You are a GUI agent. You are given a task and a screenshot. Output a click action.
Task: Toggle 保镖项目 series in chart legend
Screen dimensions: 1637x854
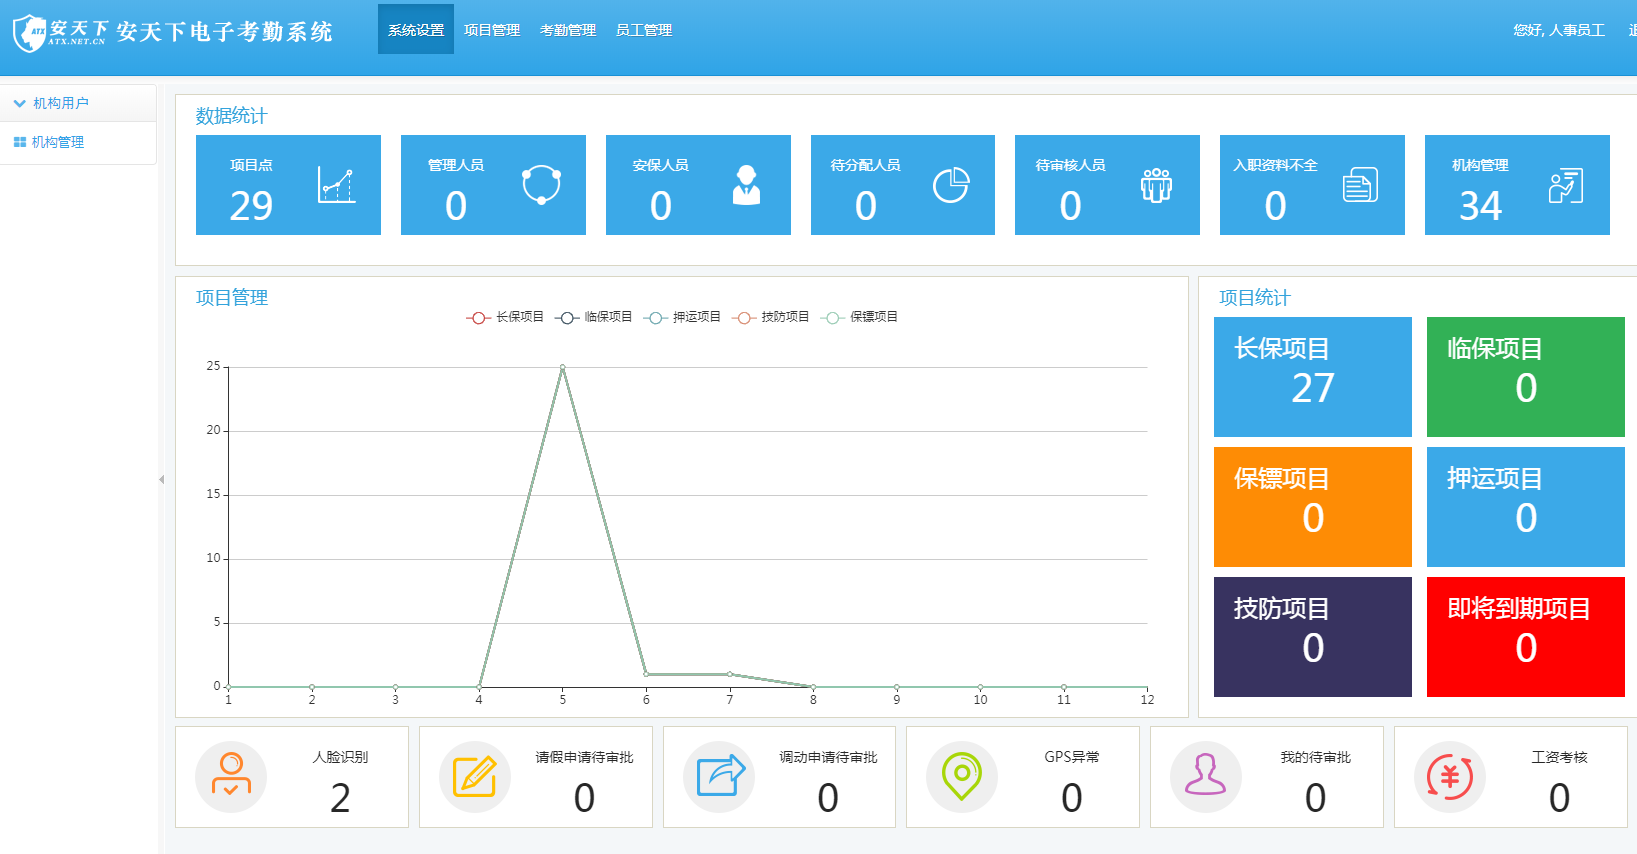(859, 317)
